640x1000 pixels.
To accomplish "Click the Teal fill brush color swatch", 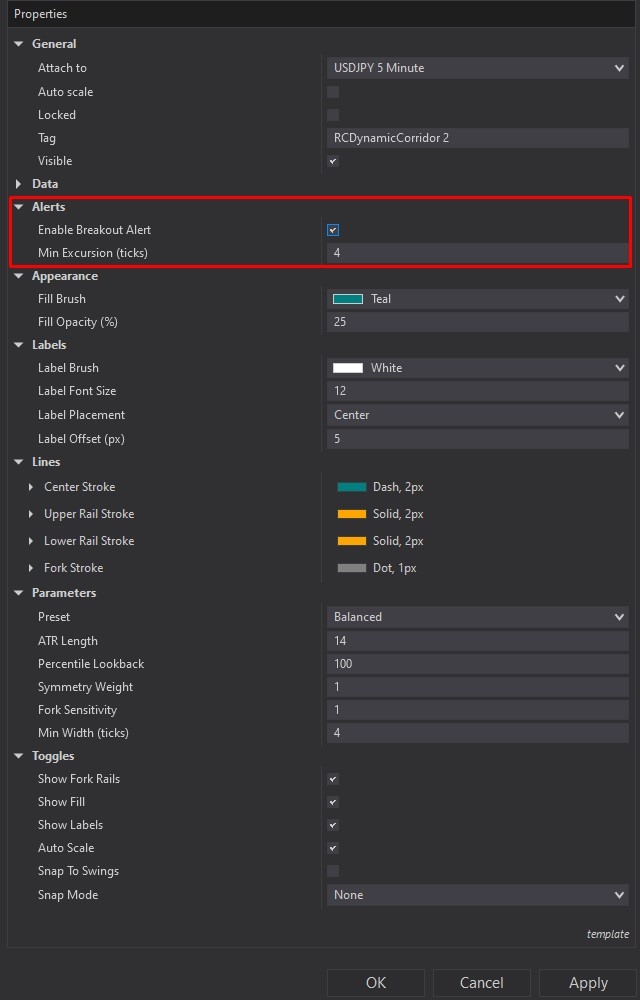I will pyautogui.click(x=348, y=298).
